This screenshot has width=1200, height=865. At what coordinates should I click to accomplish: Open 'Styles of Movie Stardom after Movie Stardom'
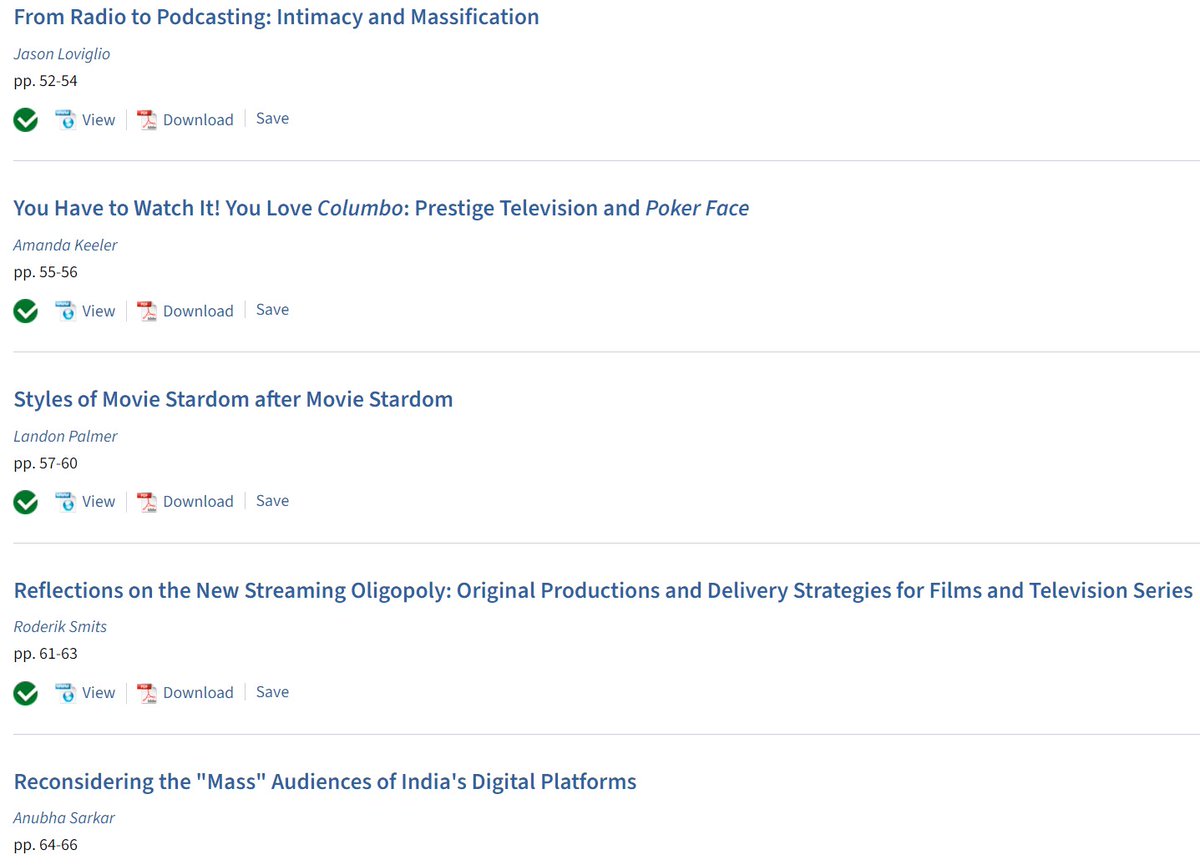(x=233, y=399)
